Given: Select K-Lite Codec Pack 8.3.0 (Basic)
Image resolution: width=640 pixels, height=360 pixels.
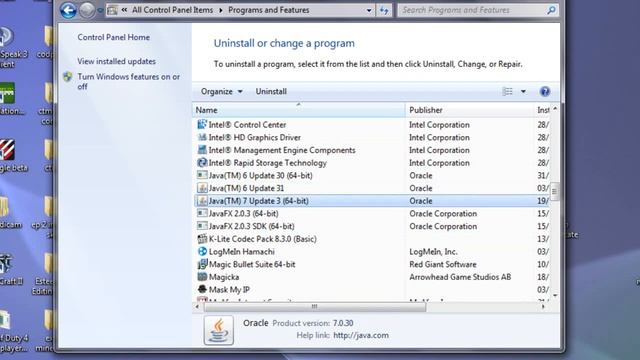Looking at the screenshot, I should coord(262,239).
